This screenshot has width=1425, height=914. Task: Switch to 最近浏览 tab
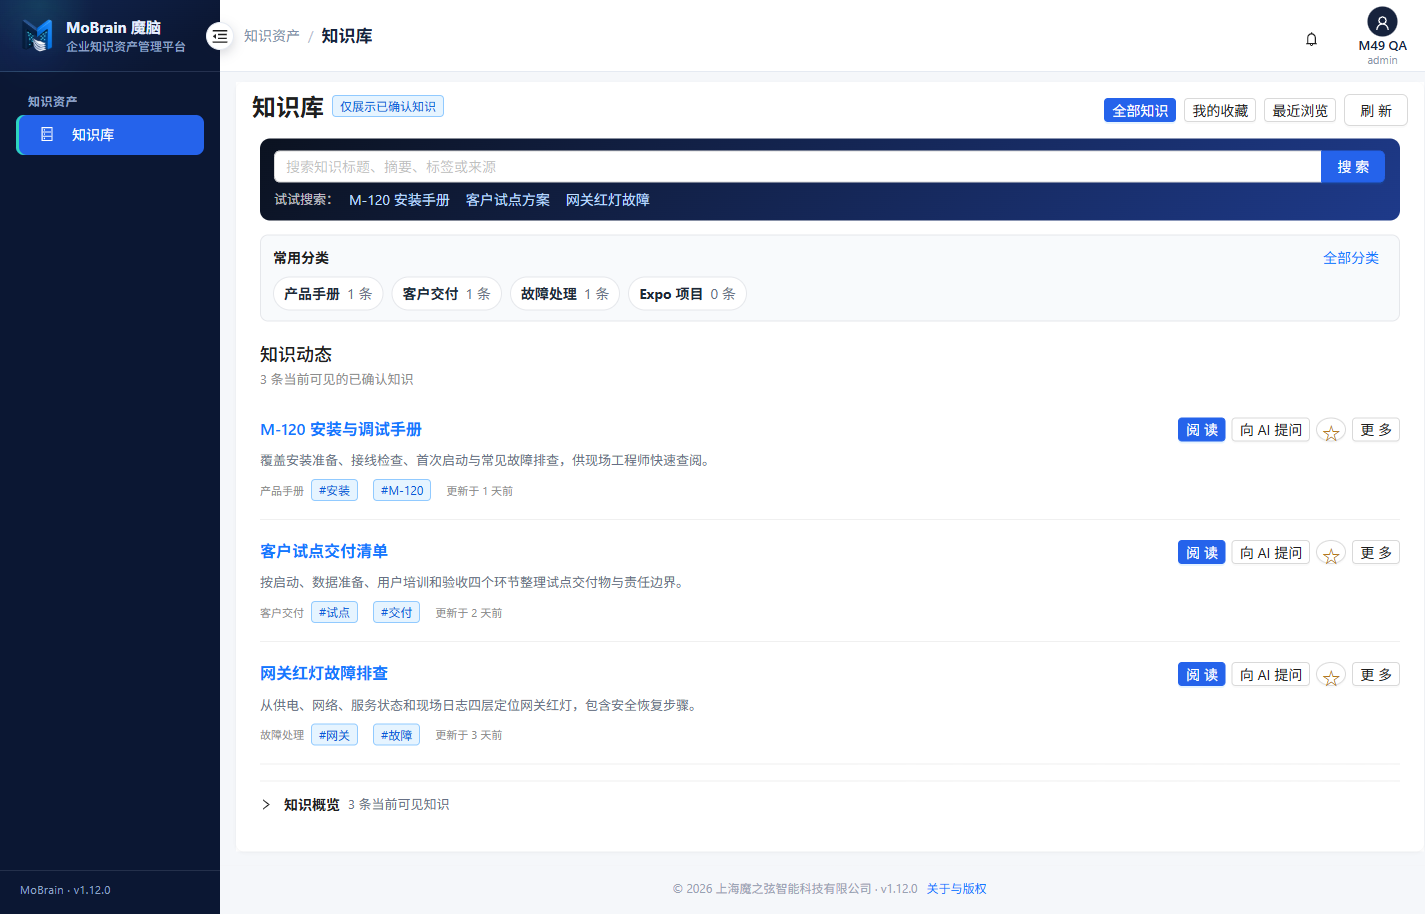pos(1300,110)
